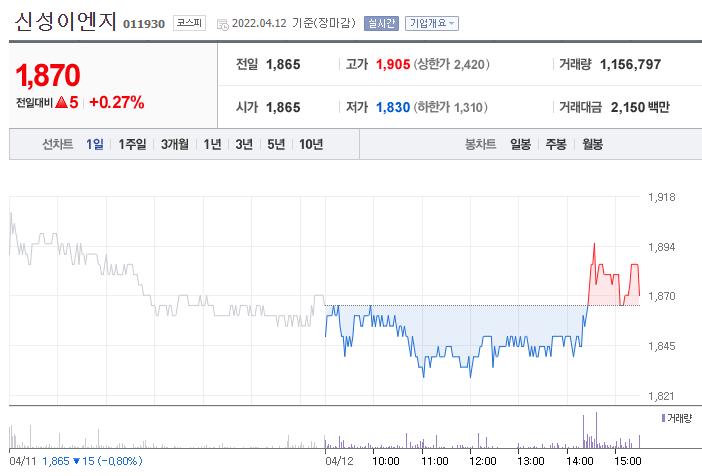Viewport: 702px width, 476px height.
Task: Click the 신성이엔지 stock name heading
Action: (65, 21)
